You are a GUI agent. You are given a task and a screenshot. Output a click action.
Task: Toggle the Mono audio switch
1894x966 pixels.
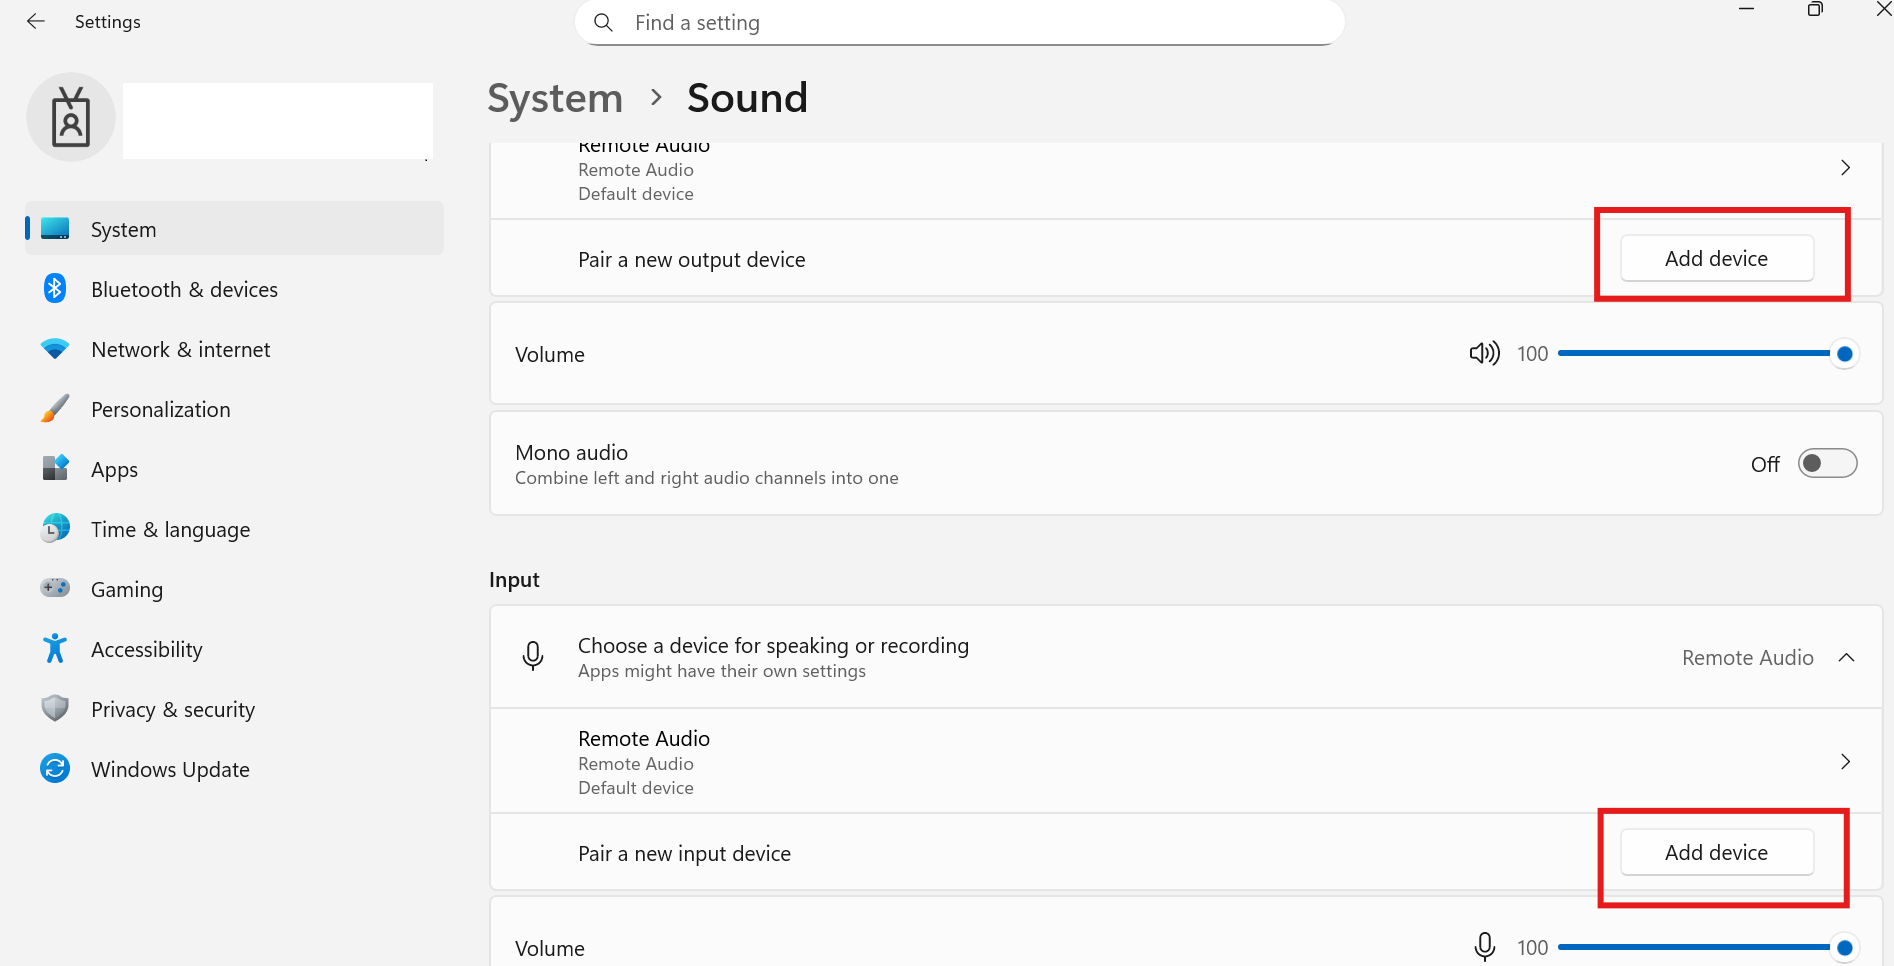(x=1827, y=464)
